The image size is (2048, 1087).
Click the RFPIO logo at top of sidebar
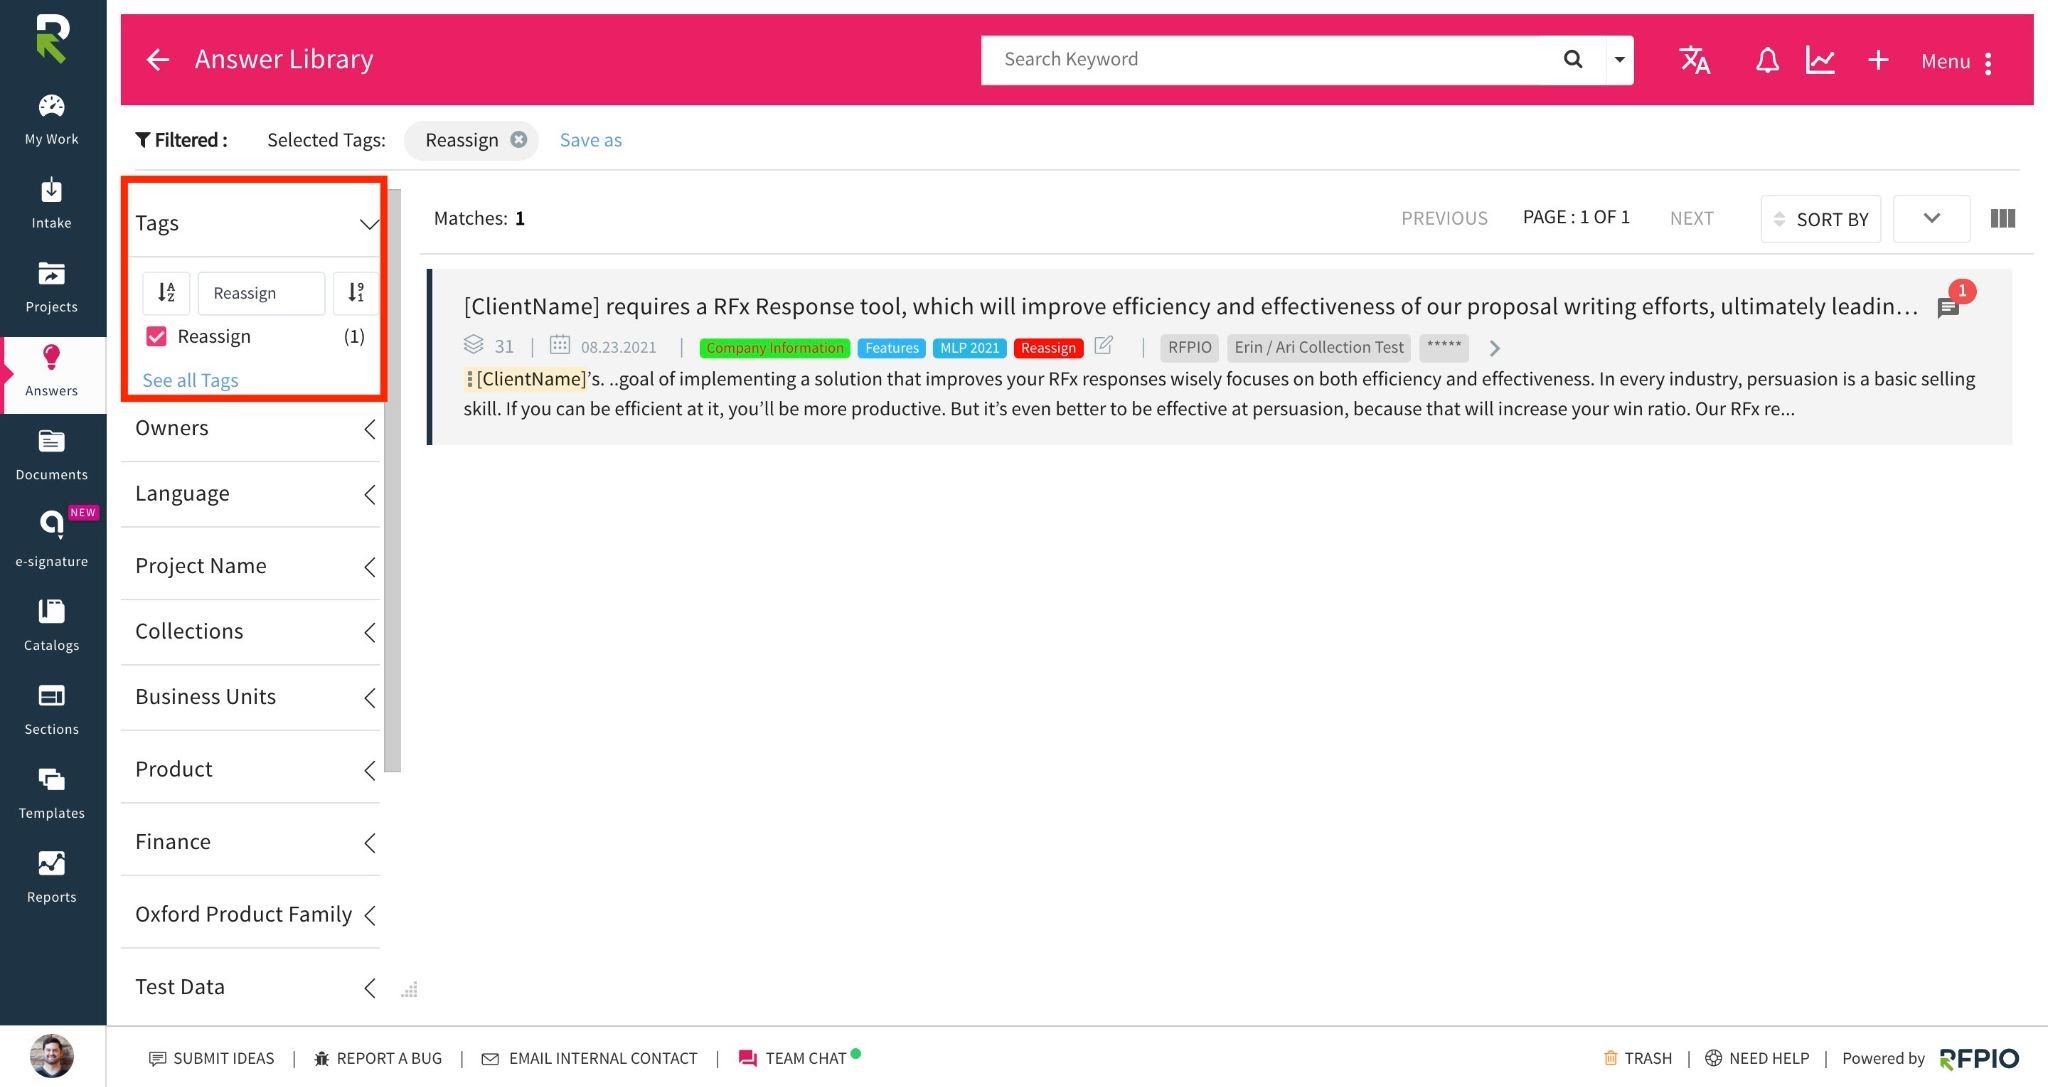coord(51,38)
